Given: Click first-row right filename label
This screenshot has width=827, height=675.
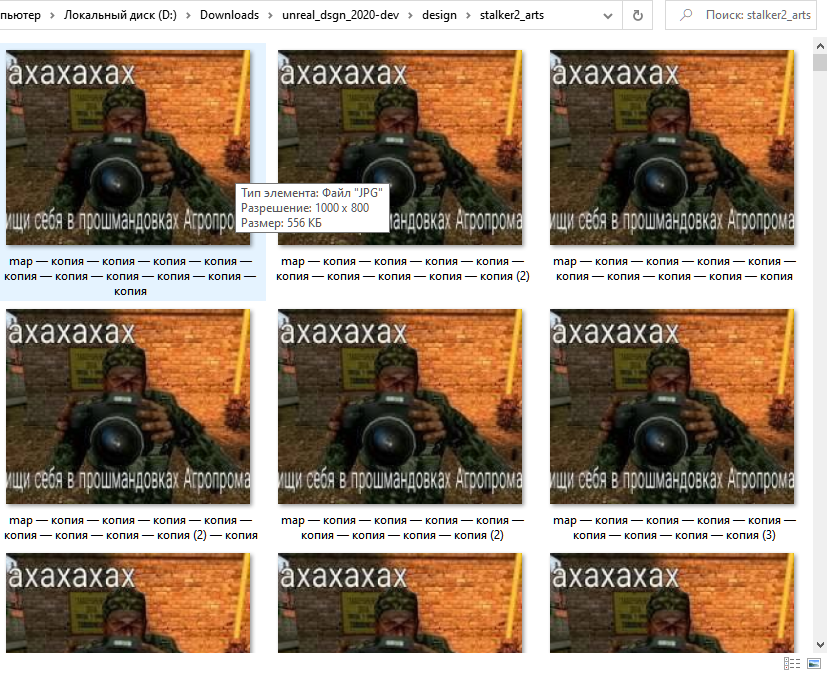Looking at the screenshot, I should pos(674,268).
